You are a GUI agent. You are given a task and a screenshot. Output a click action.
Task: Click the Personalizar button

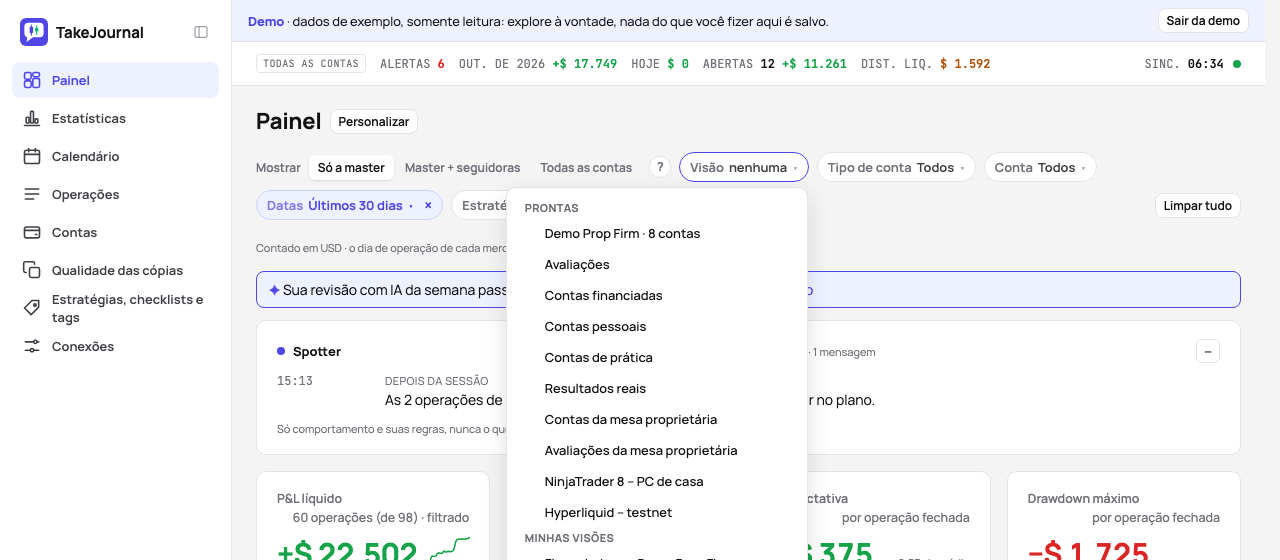point(374,121)
